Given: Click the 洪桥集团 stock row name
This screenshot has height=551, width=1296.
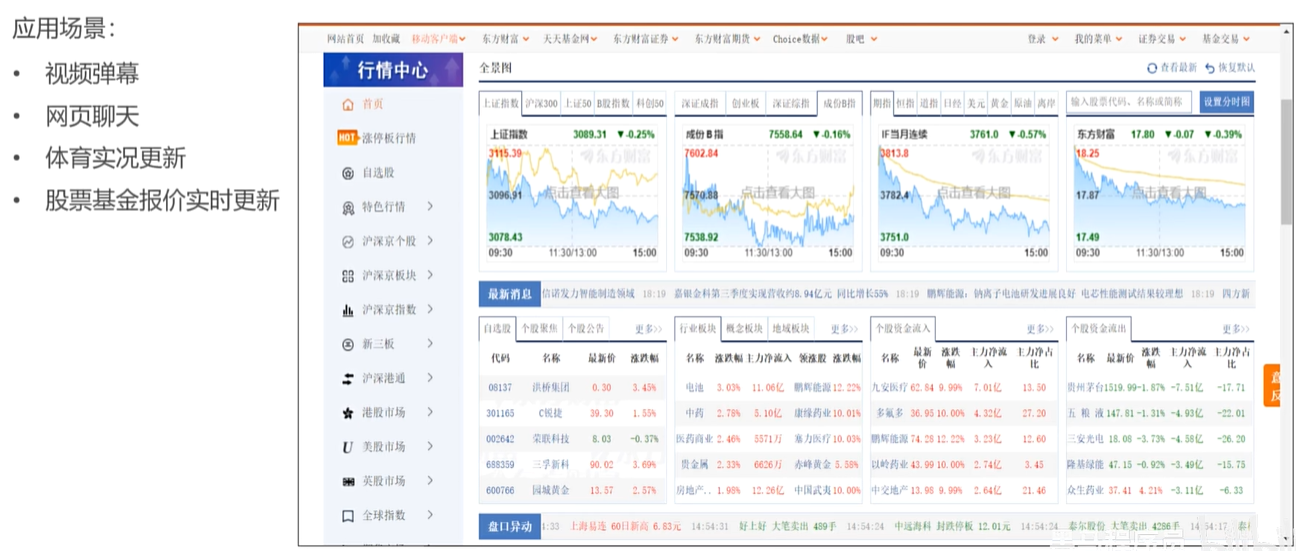Looking at the screenshot, I should click(551, 388).
